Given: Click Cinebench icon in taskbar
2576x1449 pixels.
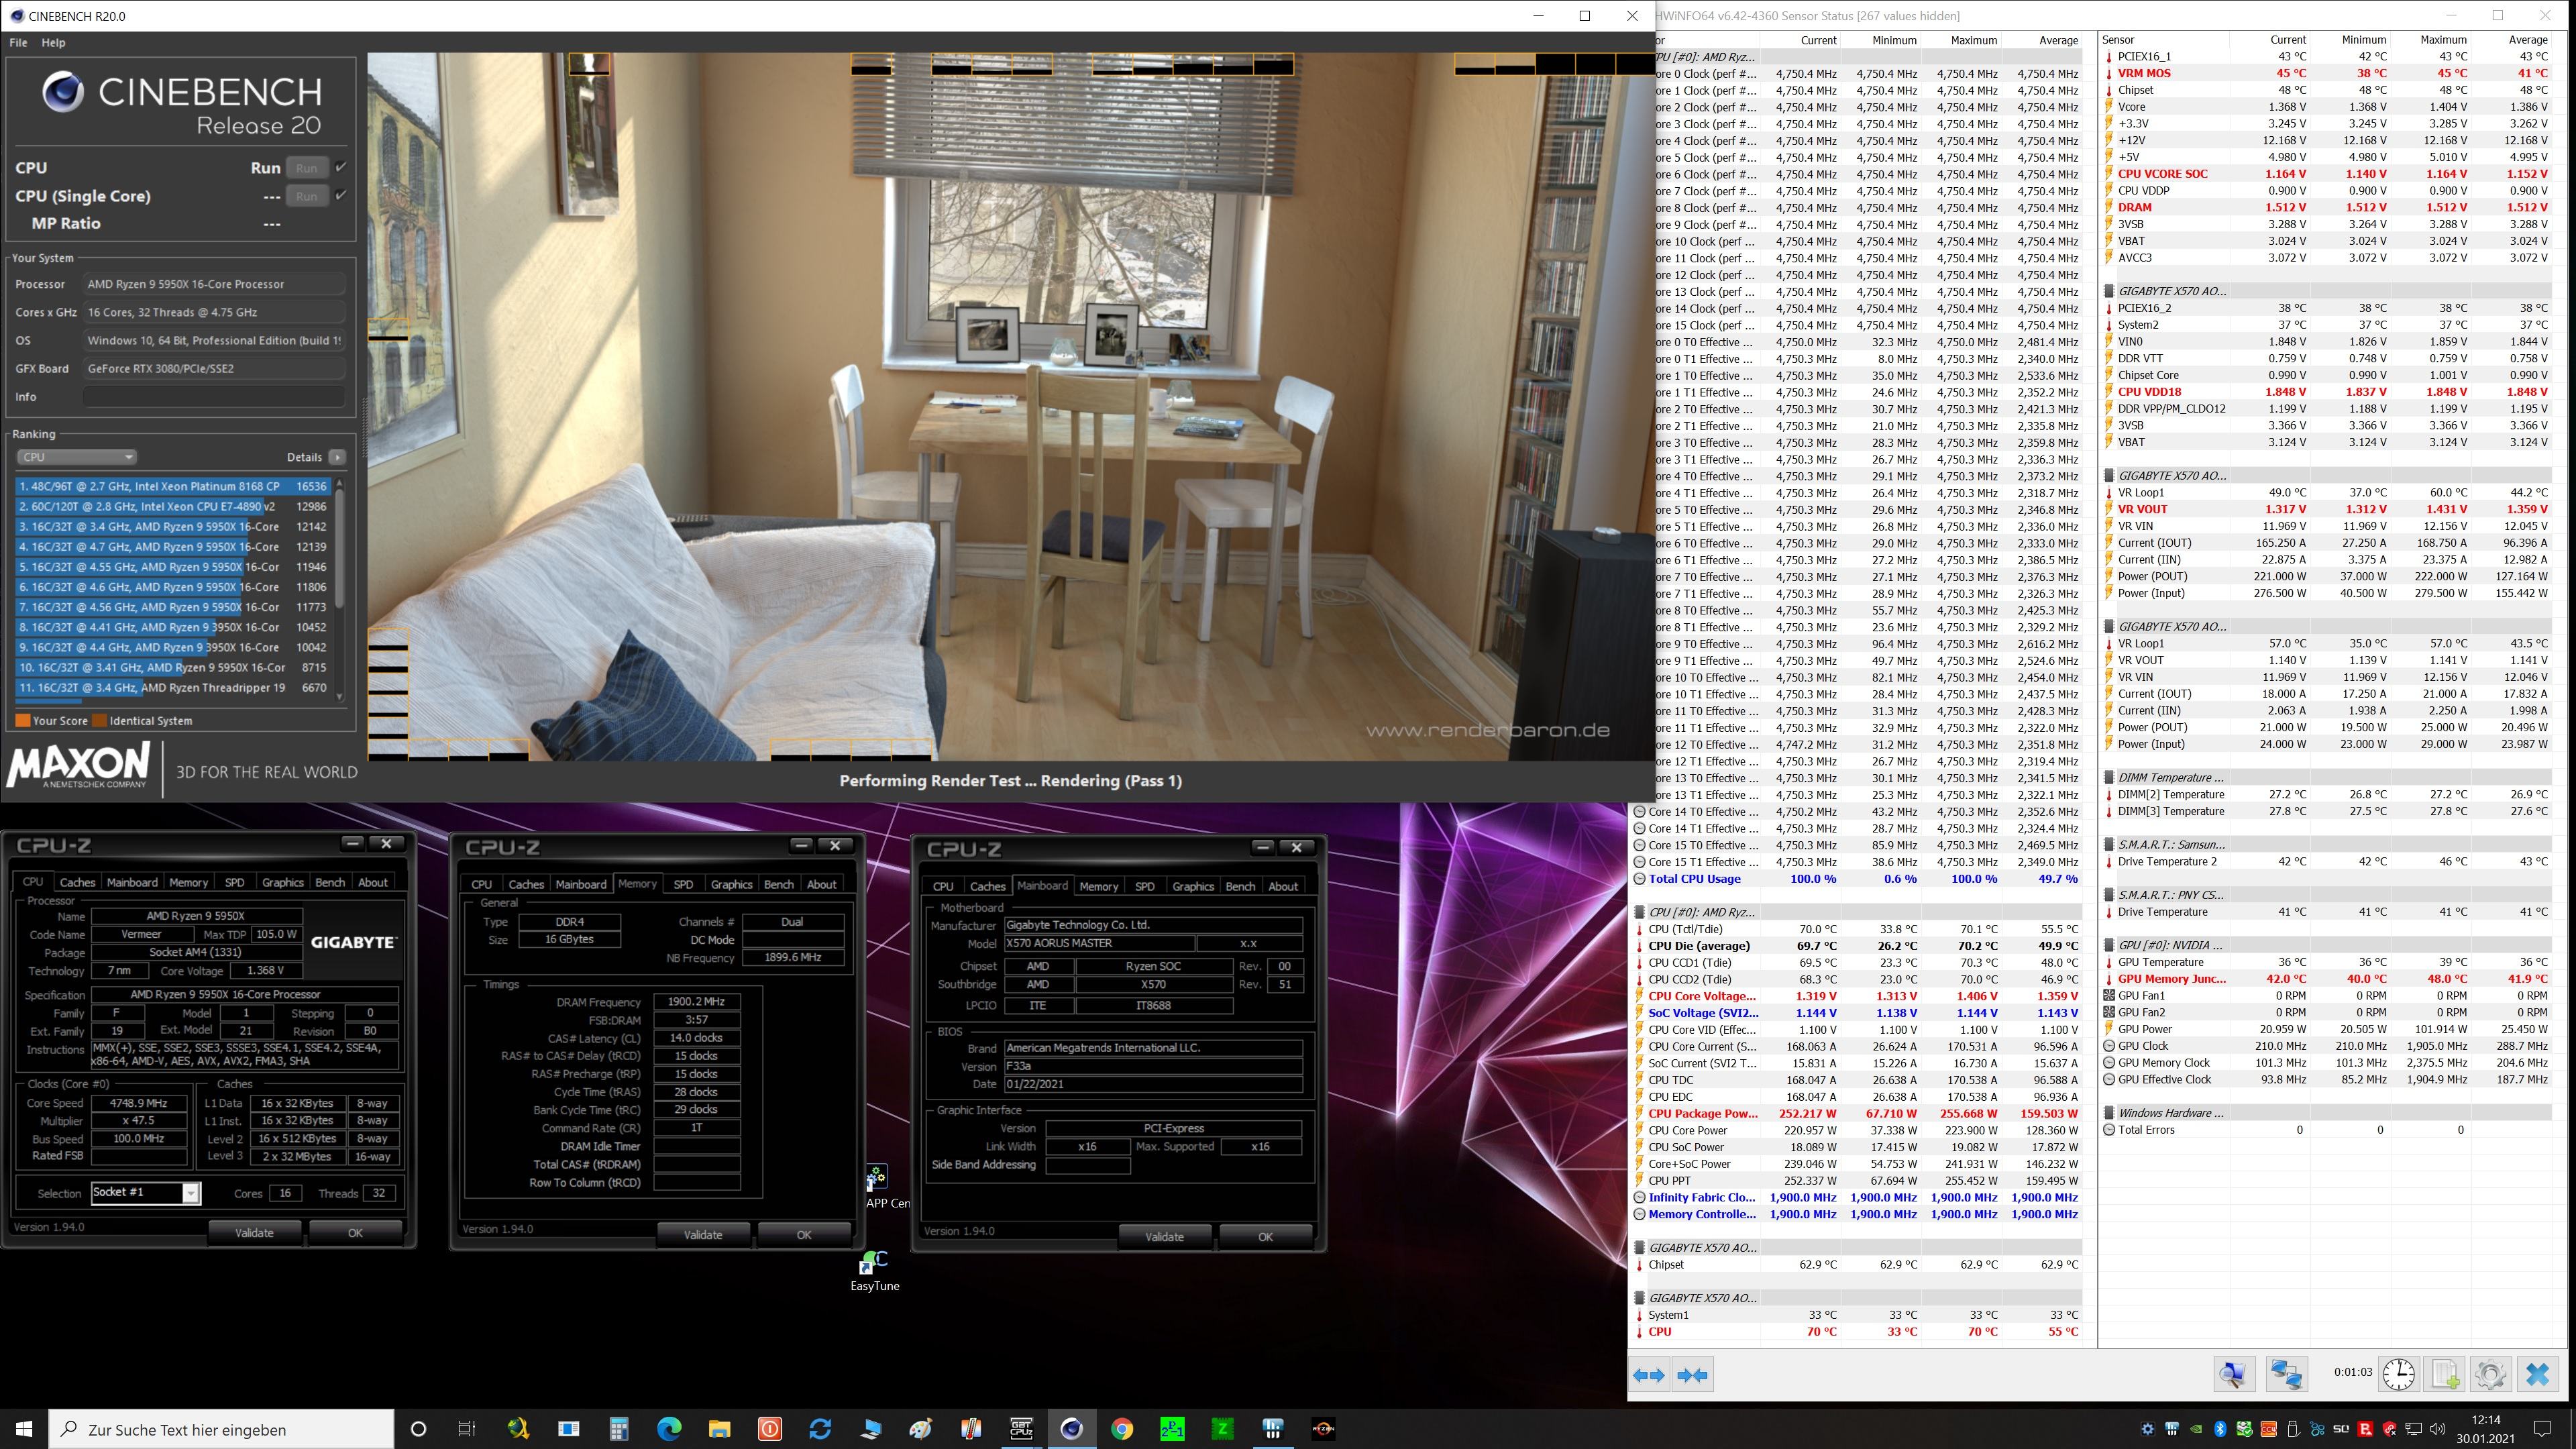Looking at the screenshot, I should coord(1071,1429).
